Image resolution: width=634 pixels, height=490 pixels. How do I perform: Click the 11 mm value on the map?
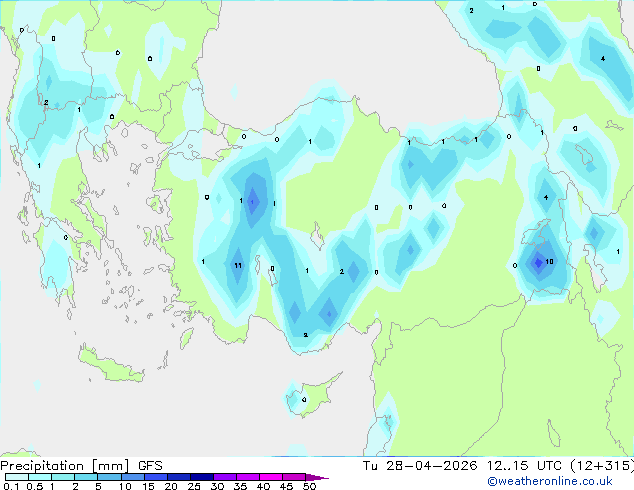pos(238,266)
